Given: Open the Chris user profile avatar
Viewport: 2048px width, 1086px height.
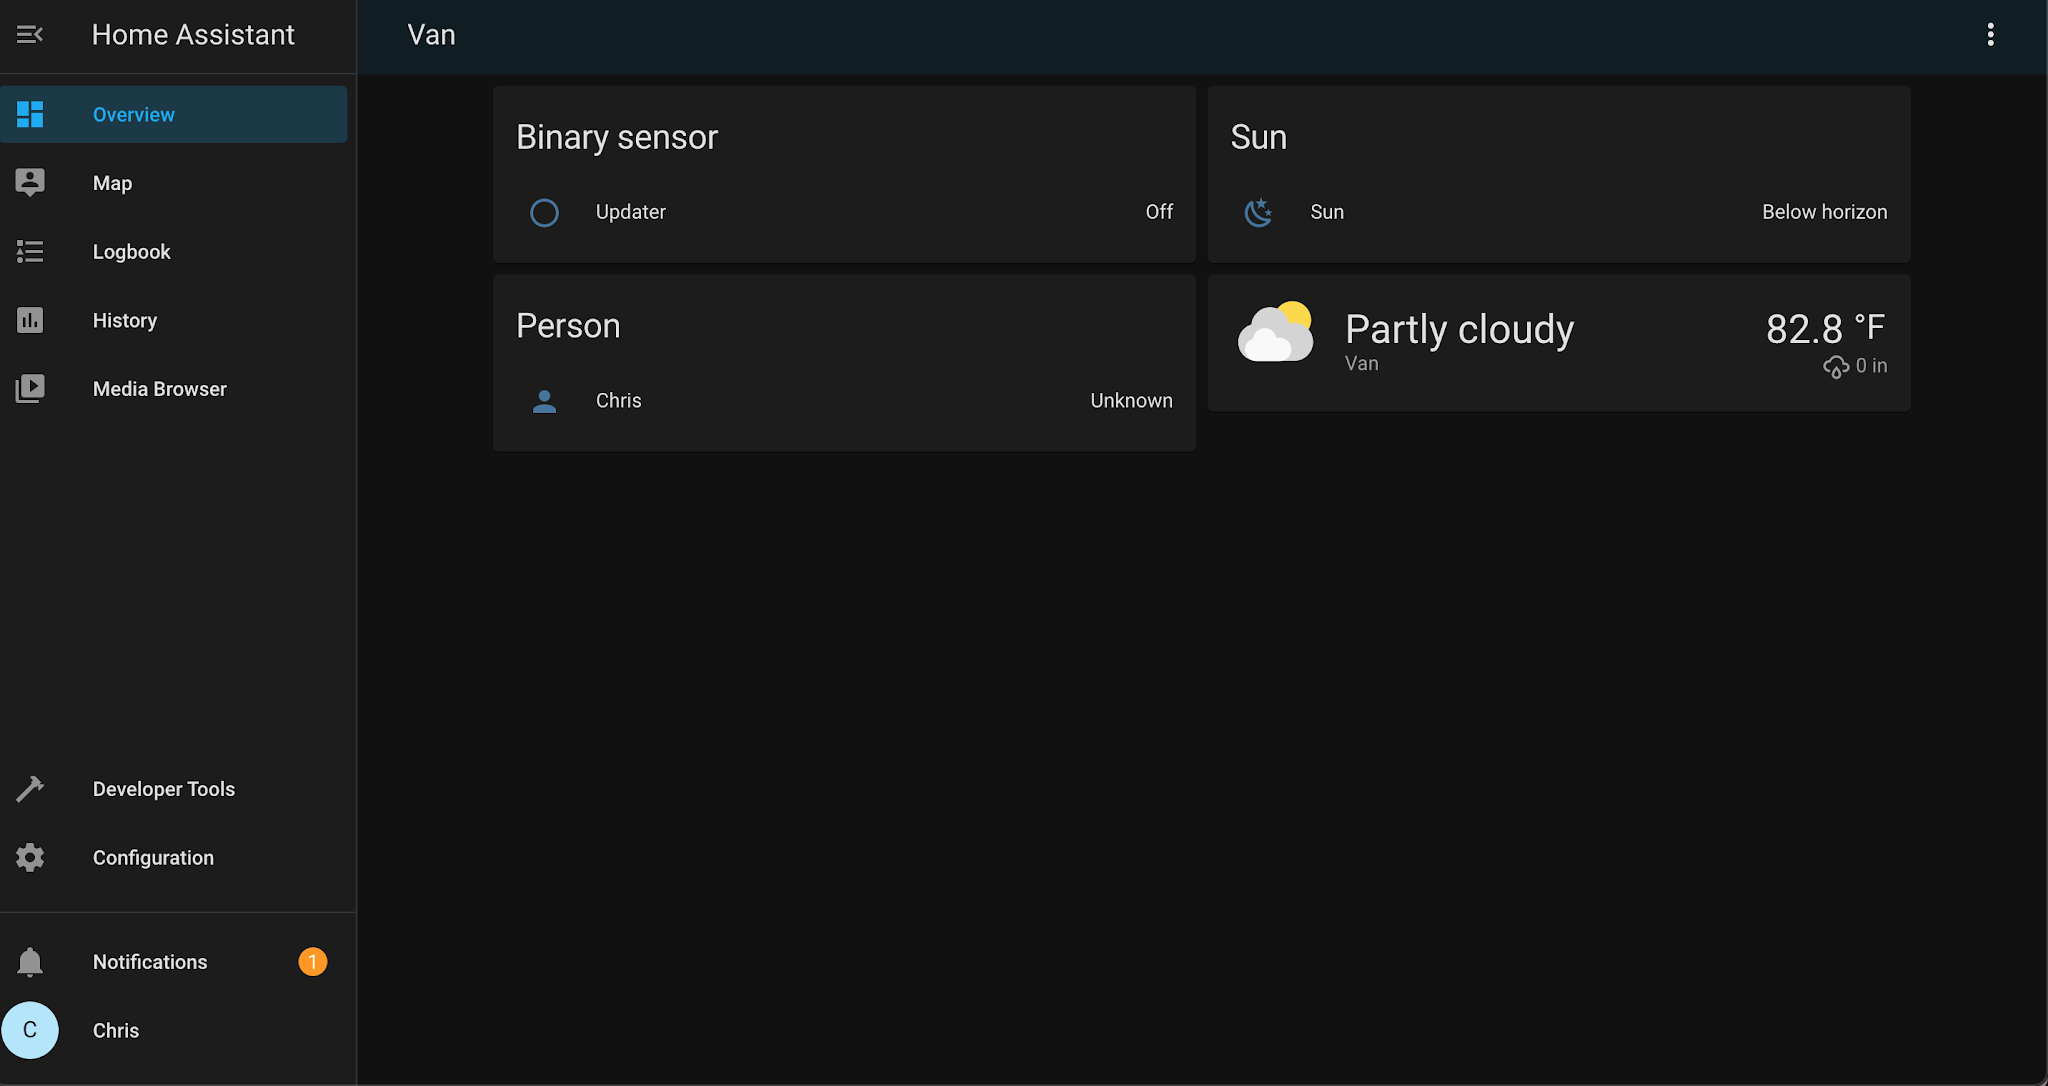Looking at the screenshot, I should (x=31, y=1030).
